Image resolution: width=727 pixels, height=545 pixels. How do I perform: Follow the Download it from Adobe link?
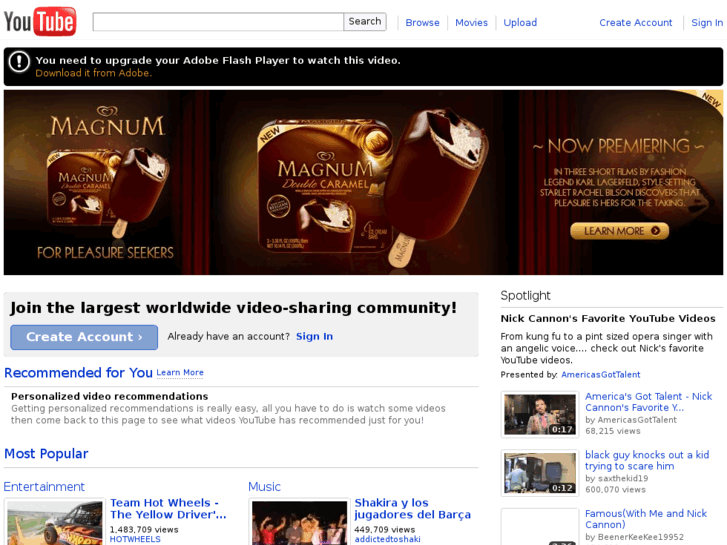[x=93, y=73]
